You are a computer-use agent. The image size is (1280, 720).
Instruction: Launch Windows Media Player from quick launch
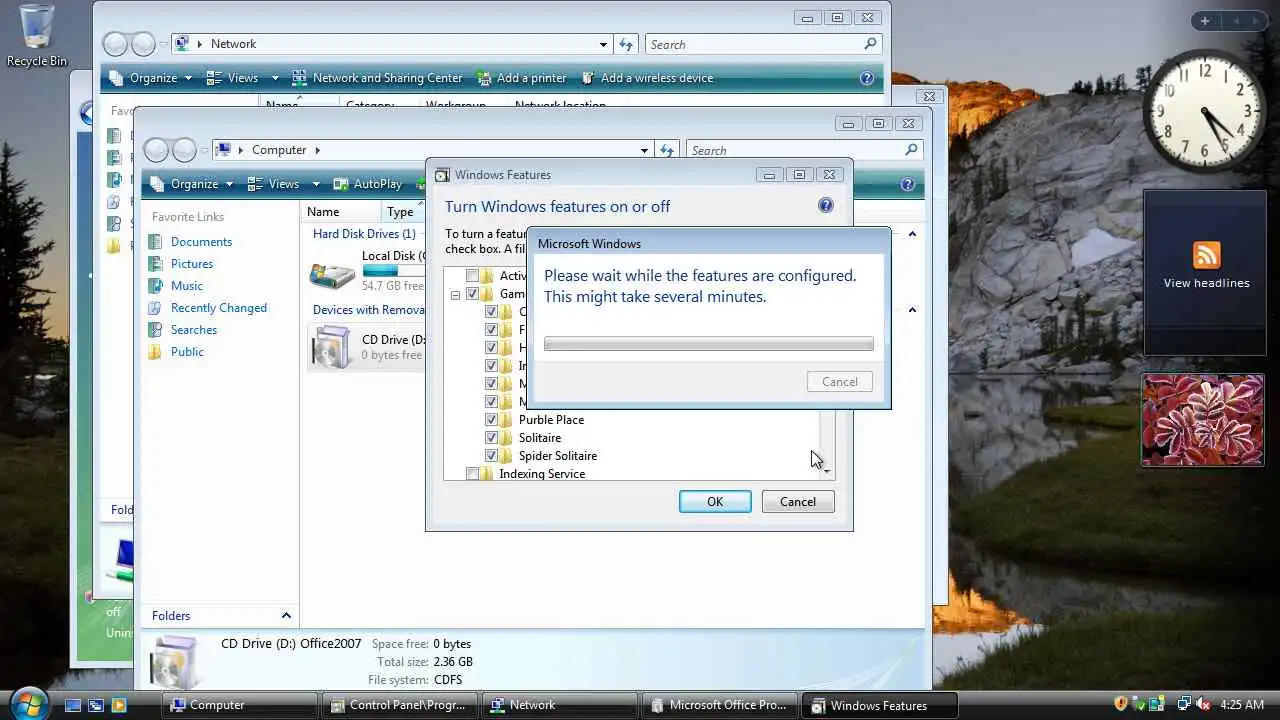click(x=119, y=705)
